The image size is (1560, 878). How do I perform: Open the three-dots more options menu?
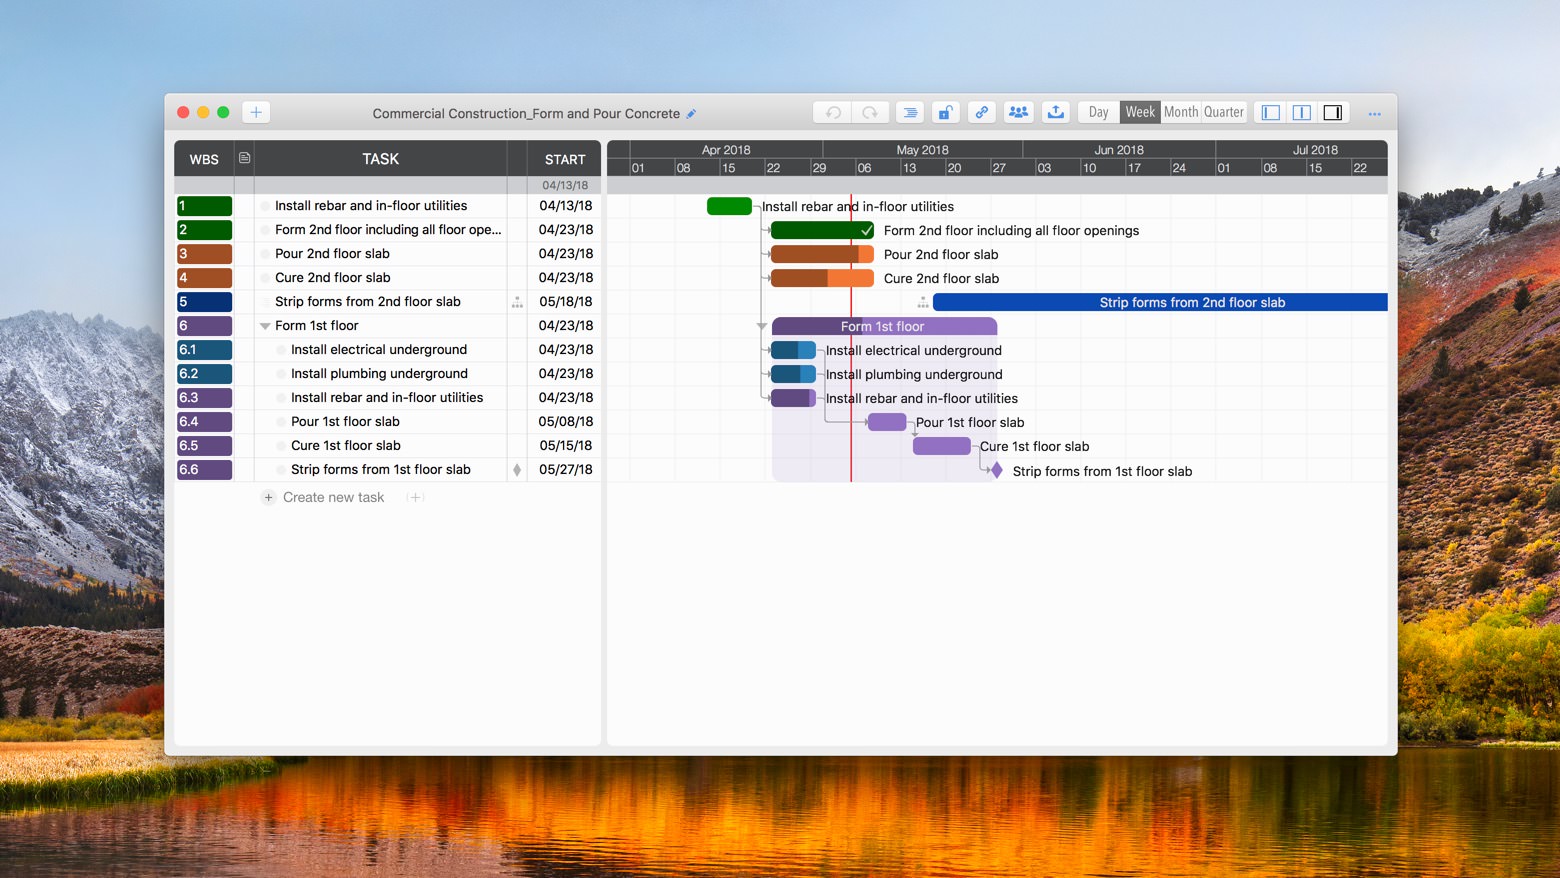[1374, 114]
